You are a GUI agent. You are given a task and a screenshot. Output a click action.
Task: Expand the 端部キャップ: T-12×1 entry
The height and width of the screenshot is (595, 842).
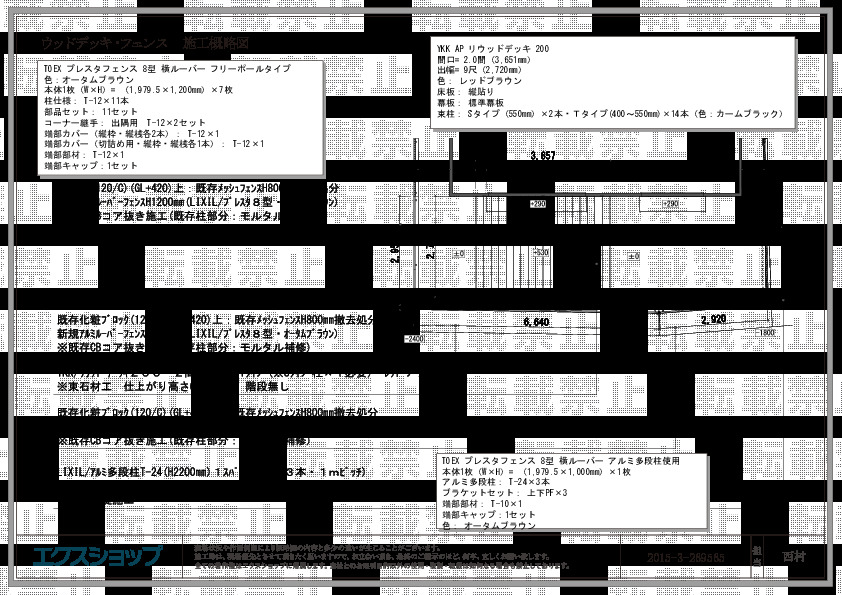coord(90,165)
